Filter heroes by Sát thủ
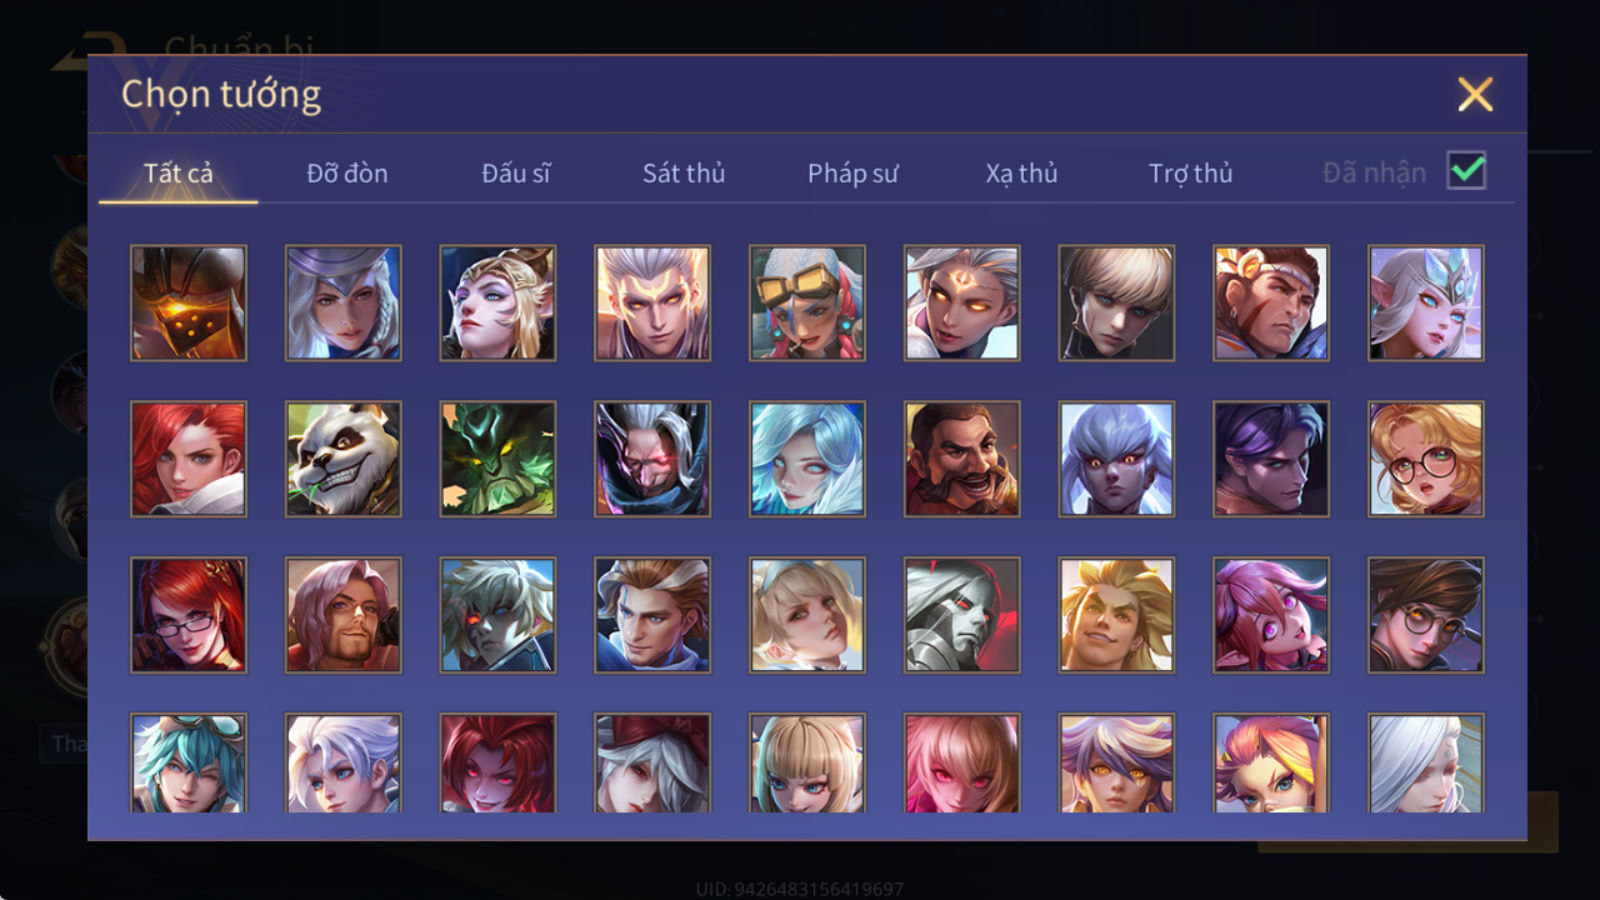1600x900 pixels. click(x=684, y=173)
